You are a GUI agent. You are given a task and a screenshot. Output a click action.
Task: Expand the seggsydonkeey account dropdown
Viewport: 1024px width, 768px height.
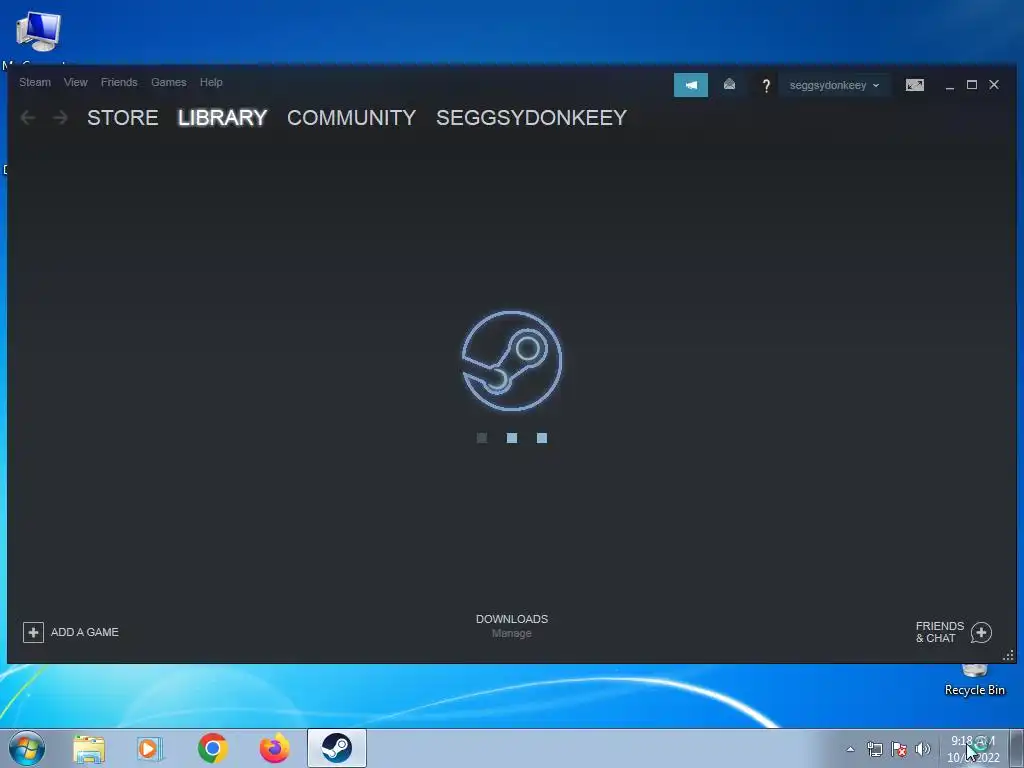834,85
